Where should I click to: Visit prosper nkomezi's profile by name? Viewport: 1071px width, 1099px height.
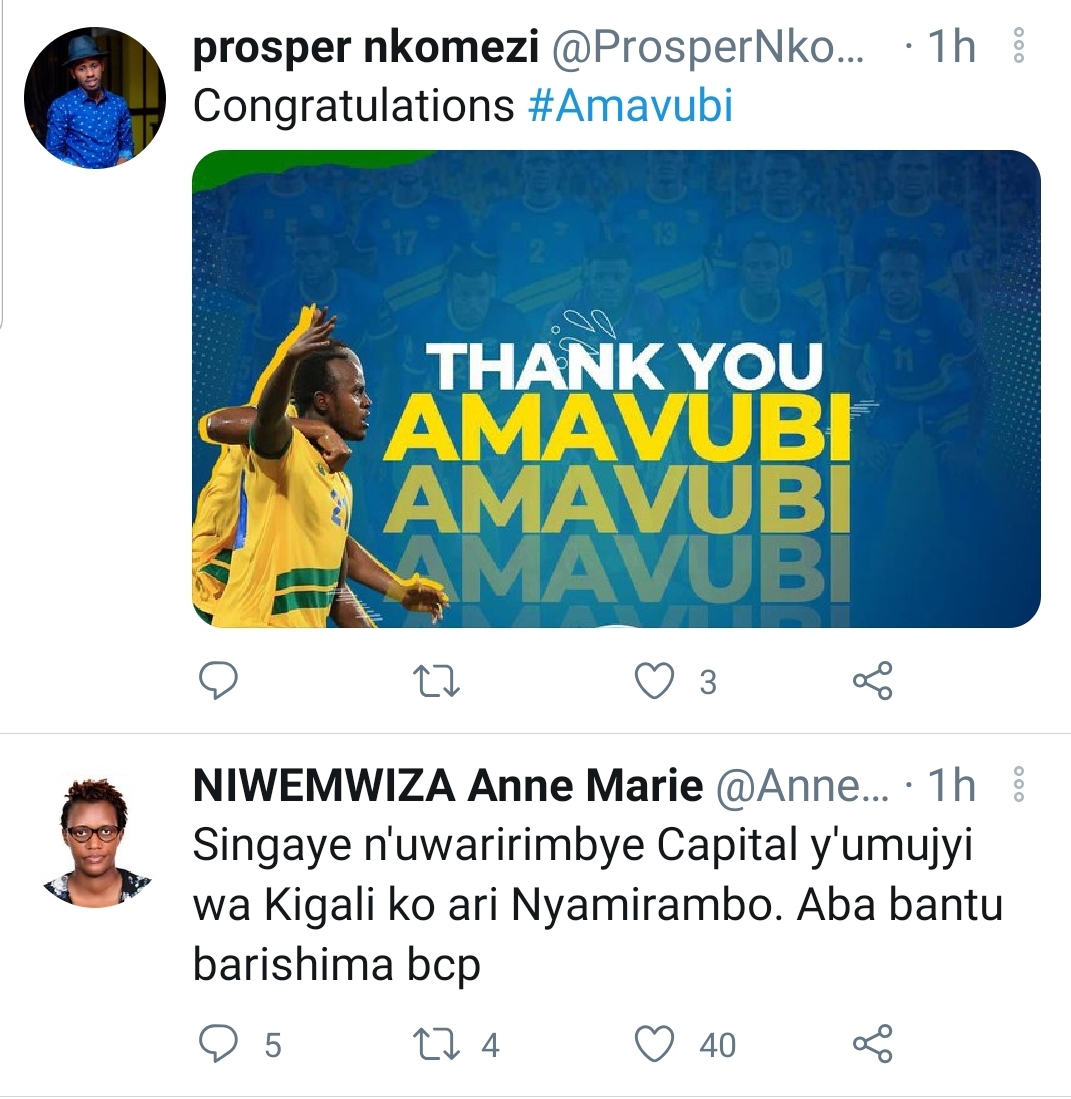pyautogui.click(x=366, y=48)
